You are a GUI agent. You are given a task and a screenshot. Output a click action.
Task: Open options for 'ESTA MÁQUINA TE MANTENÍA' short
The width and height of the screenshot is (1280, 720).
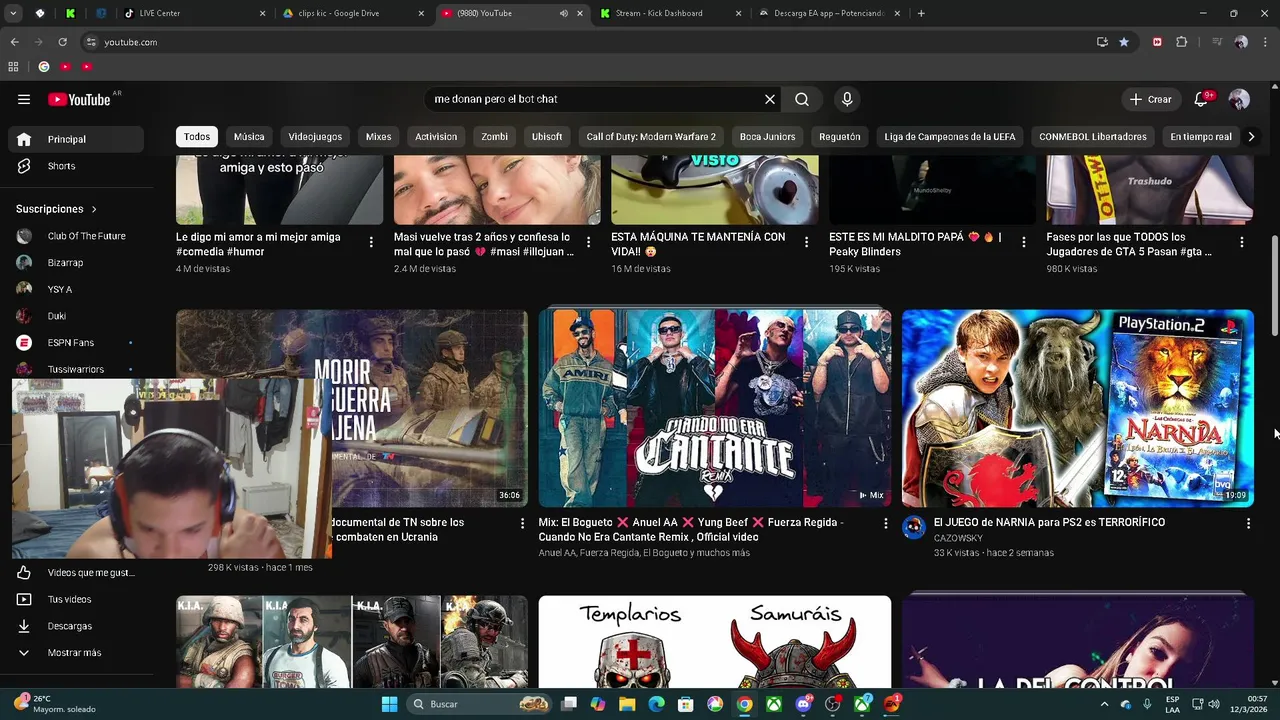[x=806, y=242]
